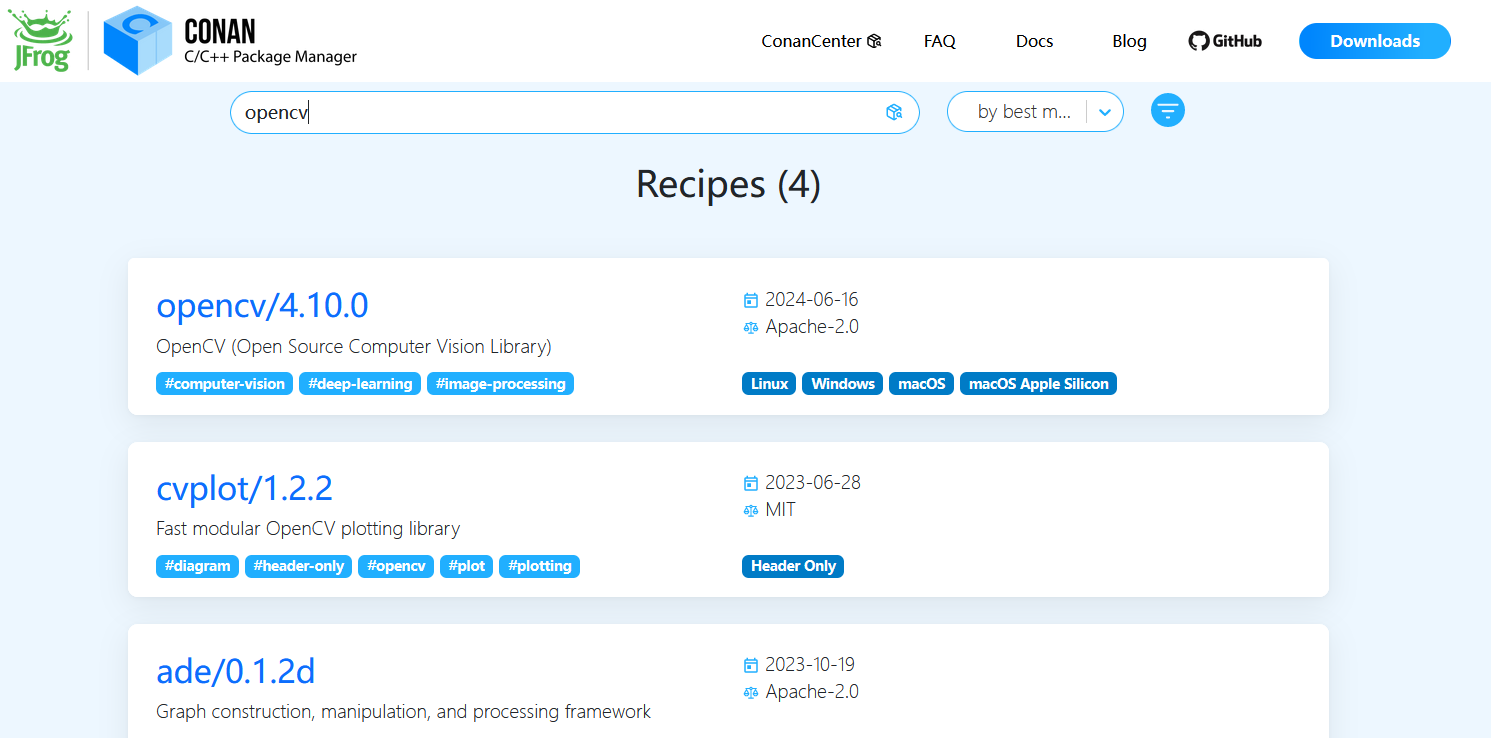
Task: Open the ade/0.1.2d recipe
Action: (236, 670)
